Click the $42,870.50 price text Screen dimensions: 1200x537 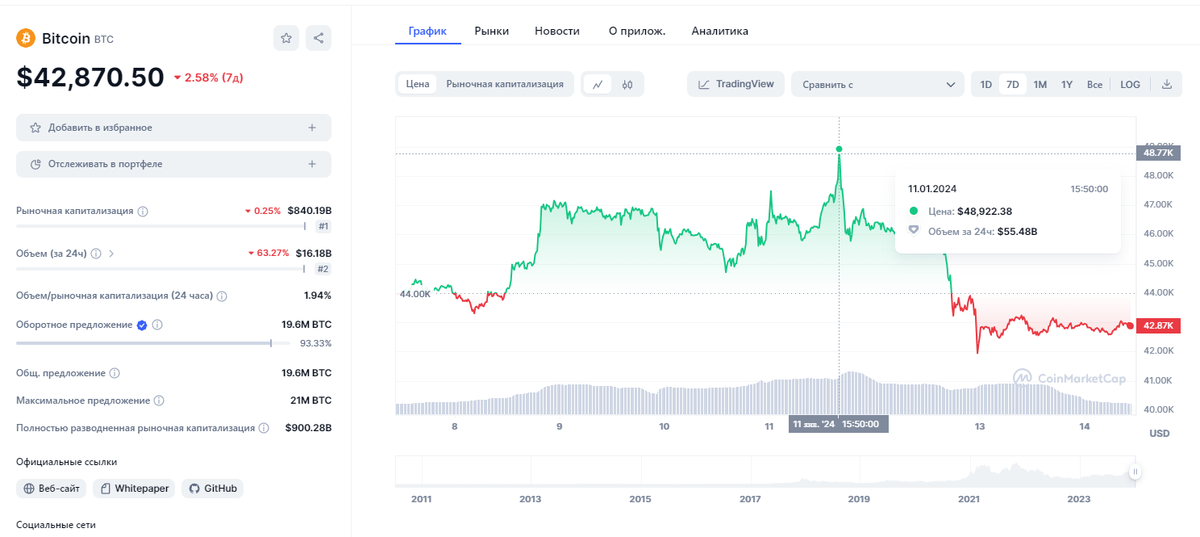point(90,77)
